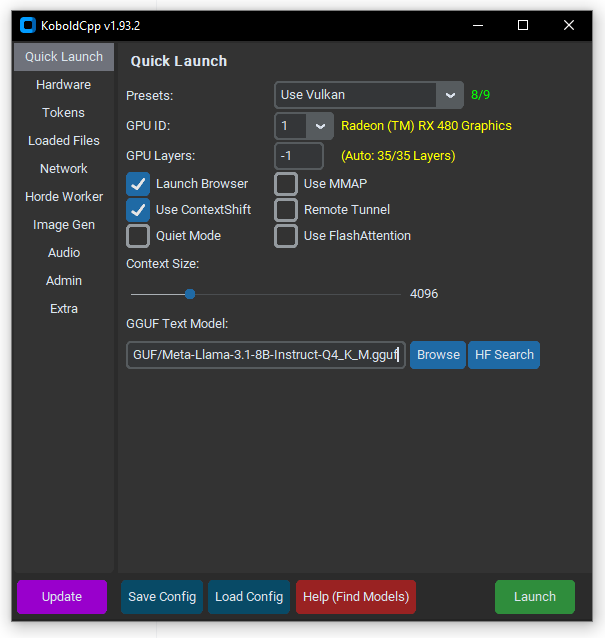Viewport: 605px width, 638px height.
Task: Turn on the Remote Tunnel checkbox
Action: pyautogui.click(x=286, y=210)
